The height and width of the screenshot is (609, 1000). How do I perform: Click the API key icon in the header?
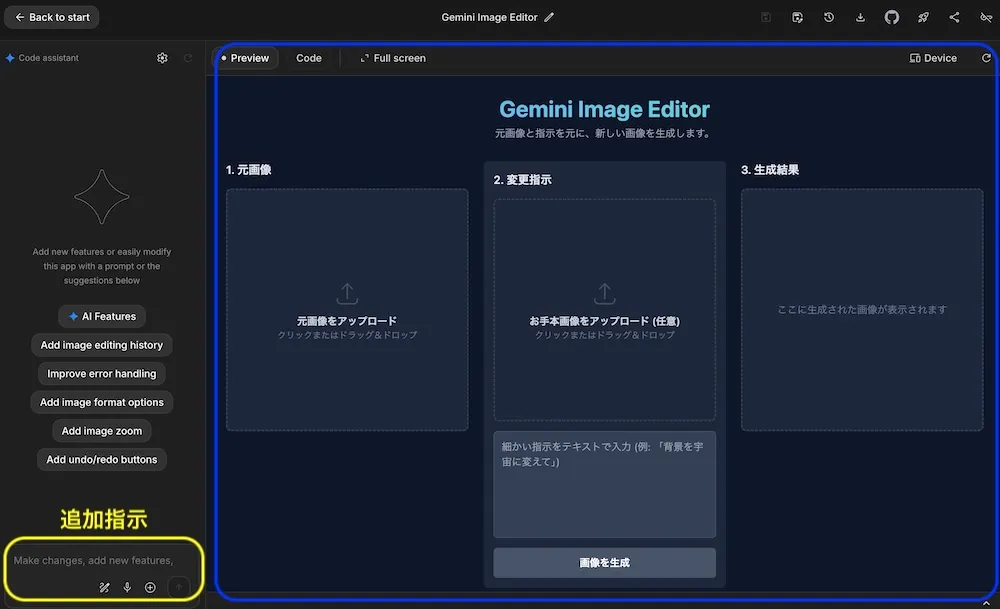point(986,17)
